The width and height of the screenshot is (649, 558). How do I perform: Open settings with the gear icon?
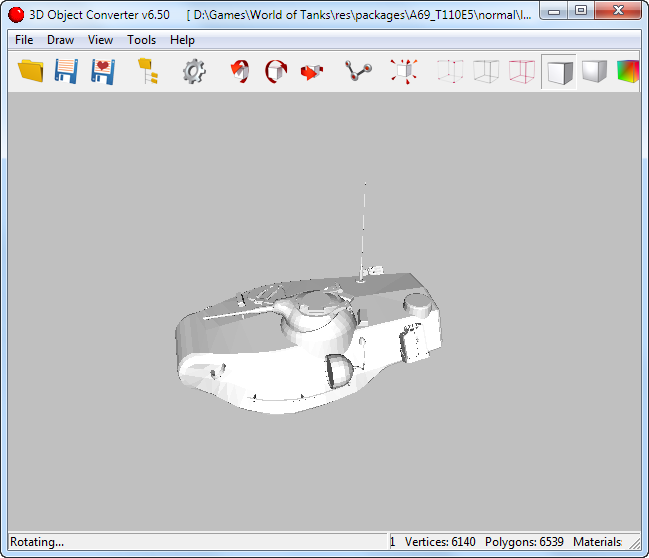(x=194, y=71)
